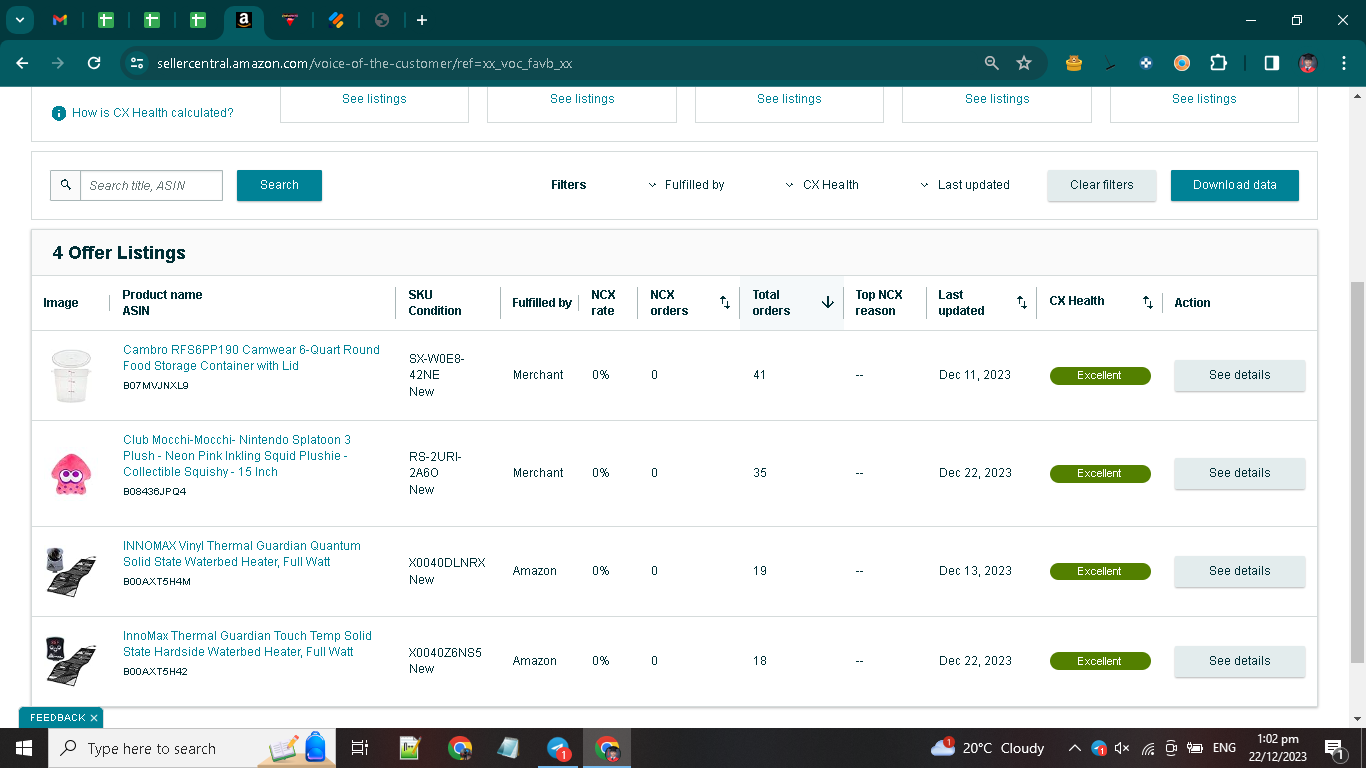Click the 4 Offer Listings heading
Viewport: 1366px width, 768px height.
pyautogui.click(x=119, y=253)
